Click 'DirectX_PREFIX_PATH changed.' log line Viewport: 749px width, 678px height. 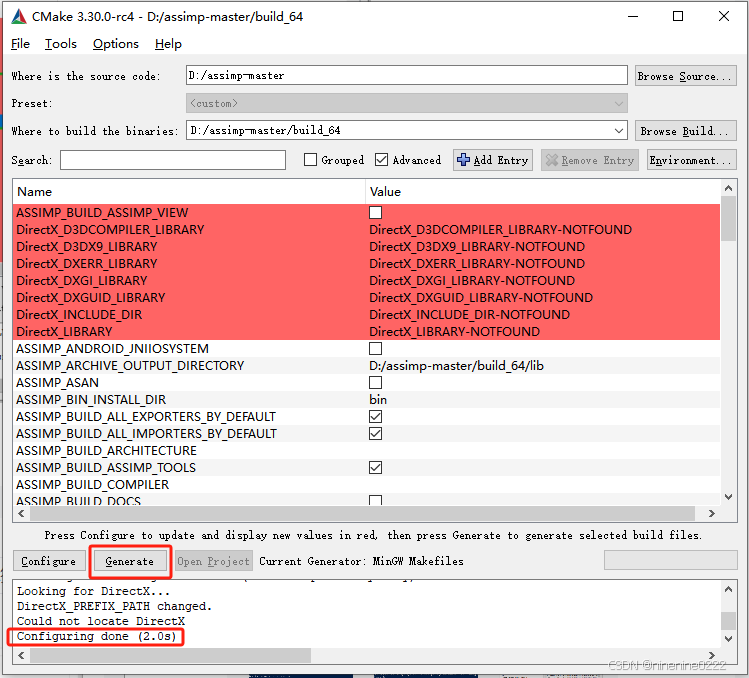point(114,606)
